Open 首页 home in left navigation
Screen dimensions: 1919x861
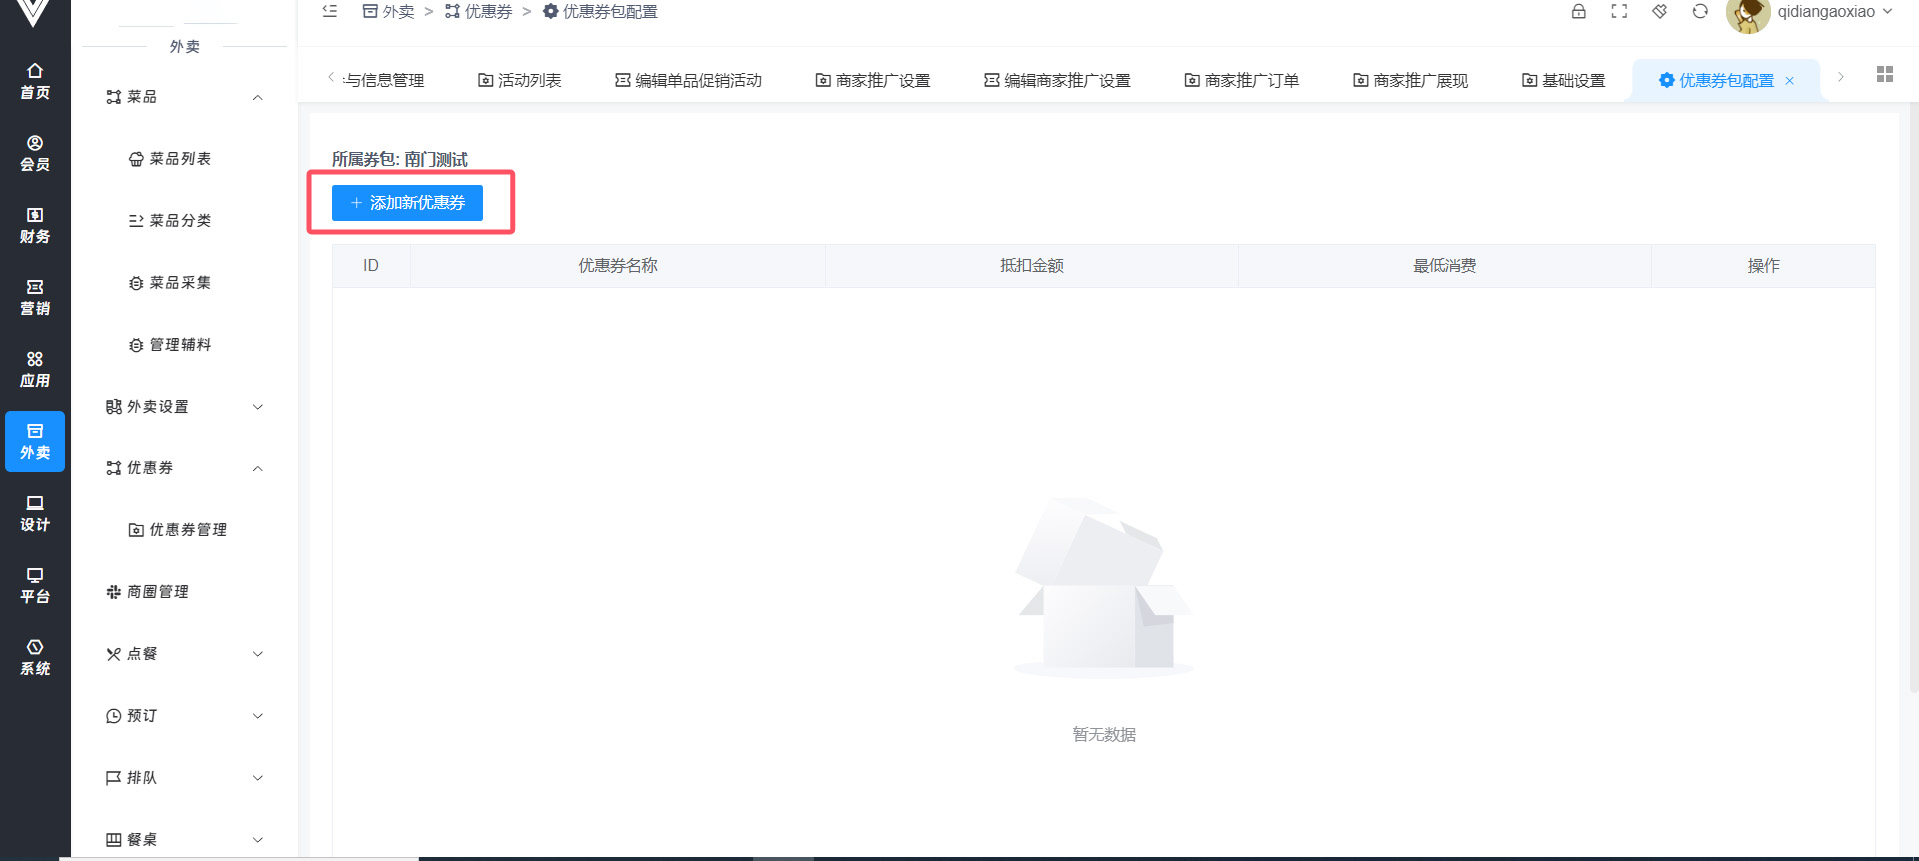pos(35,81)
